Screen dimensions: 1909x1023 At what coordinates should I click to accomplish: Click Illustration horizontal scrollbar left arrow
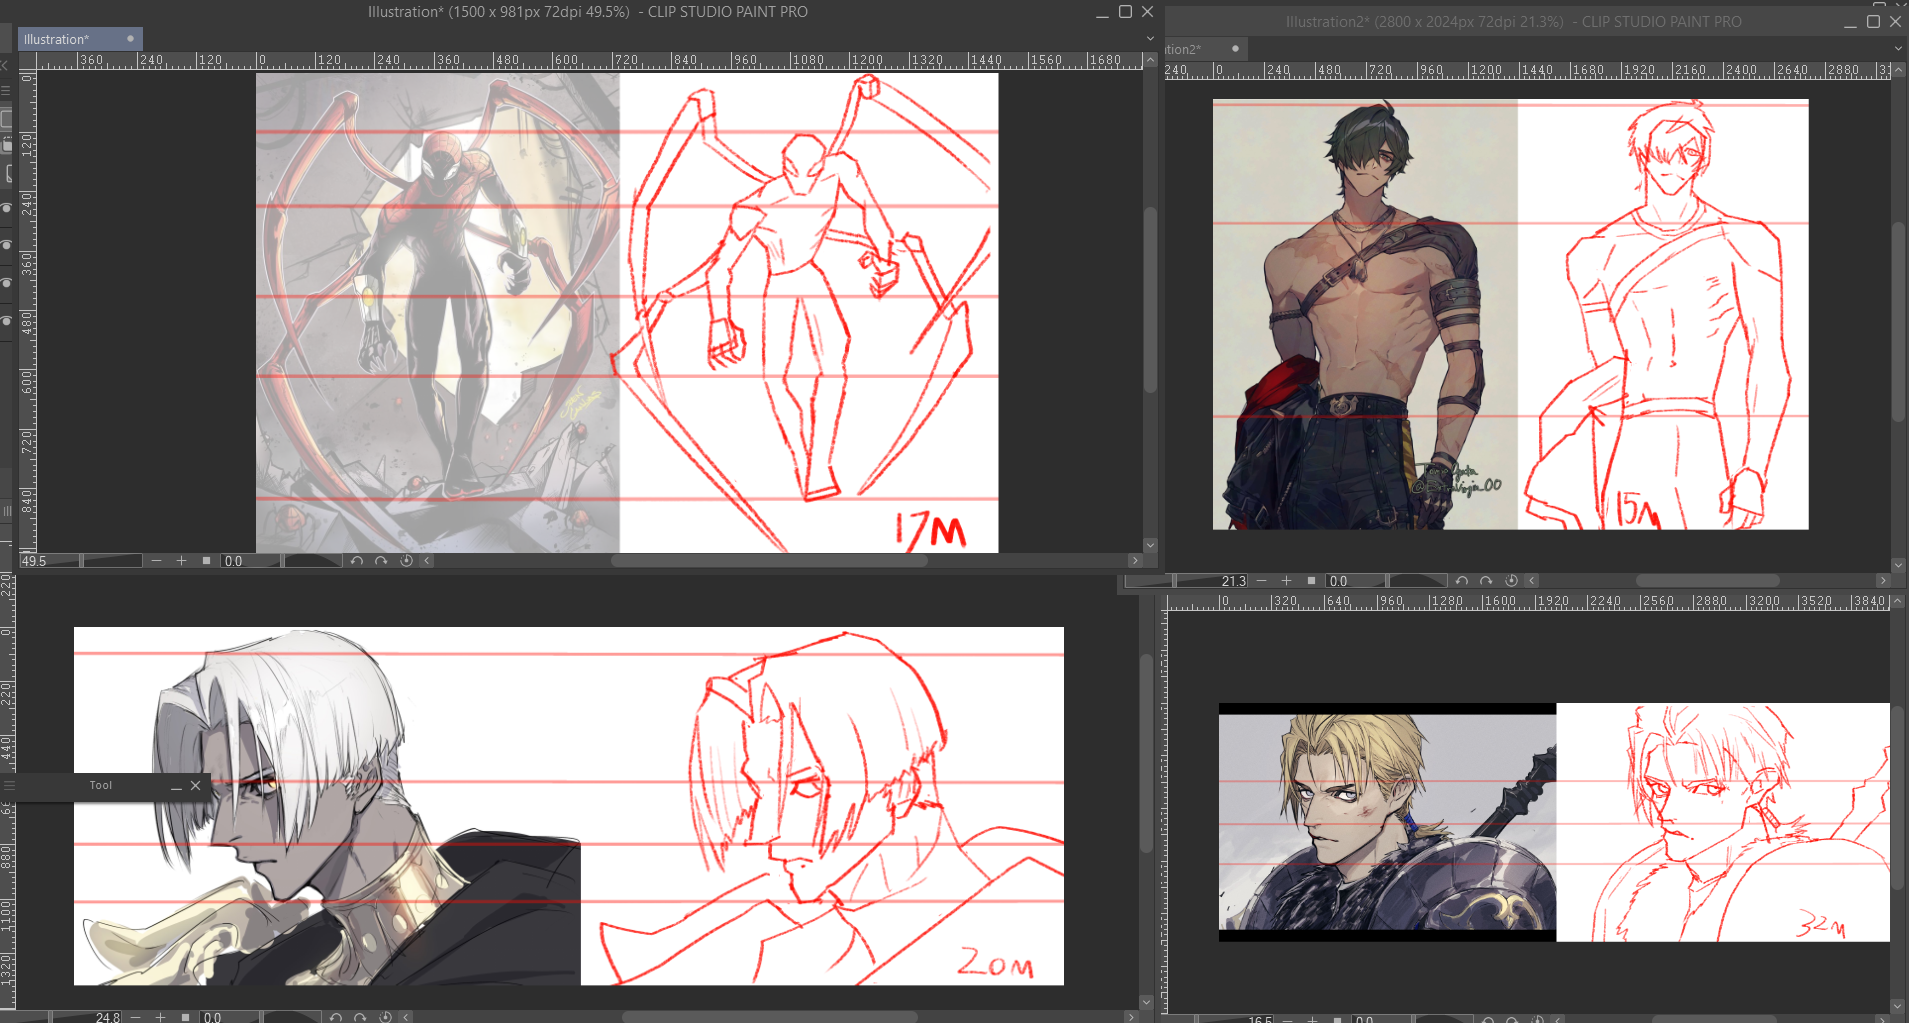(x=427, y=561)
